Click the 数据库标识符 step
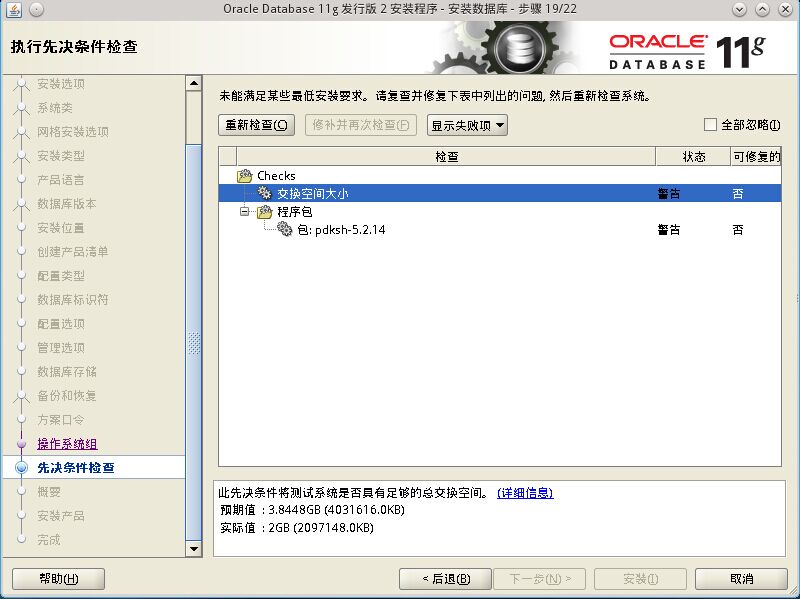The image size is (800, 599). click(x=72, y=300)
